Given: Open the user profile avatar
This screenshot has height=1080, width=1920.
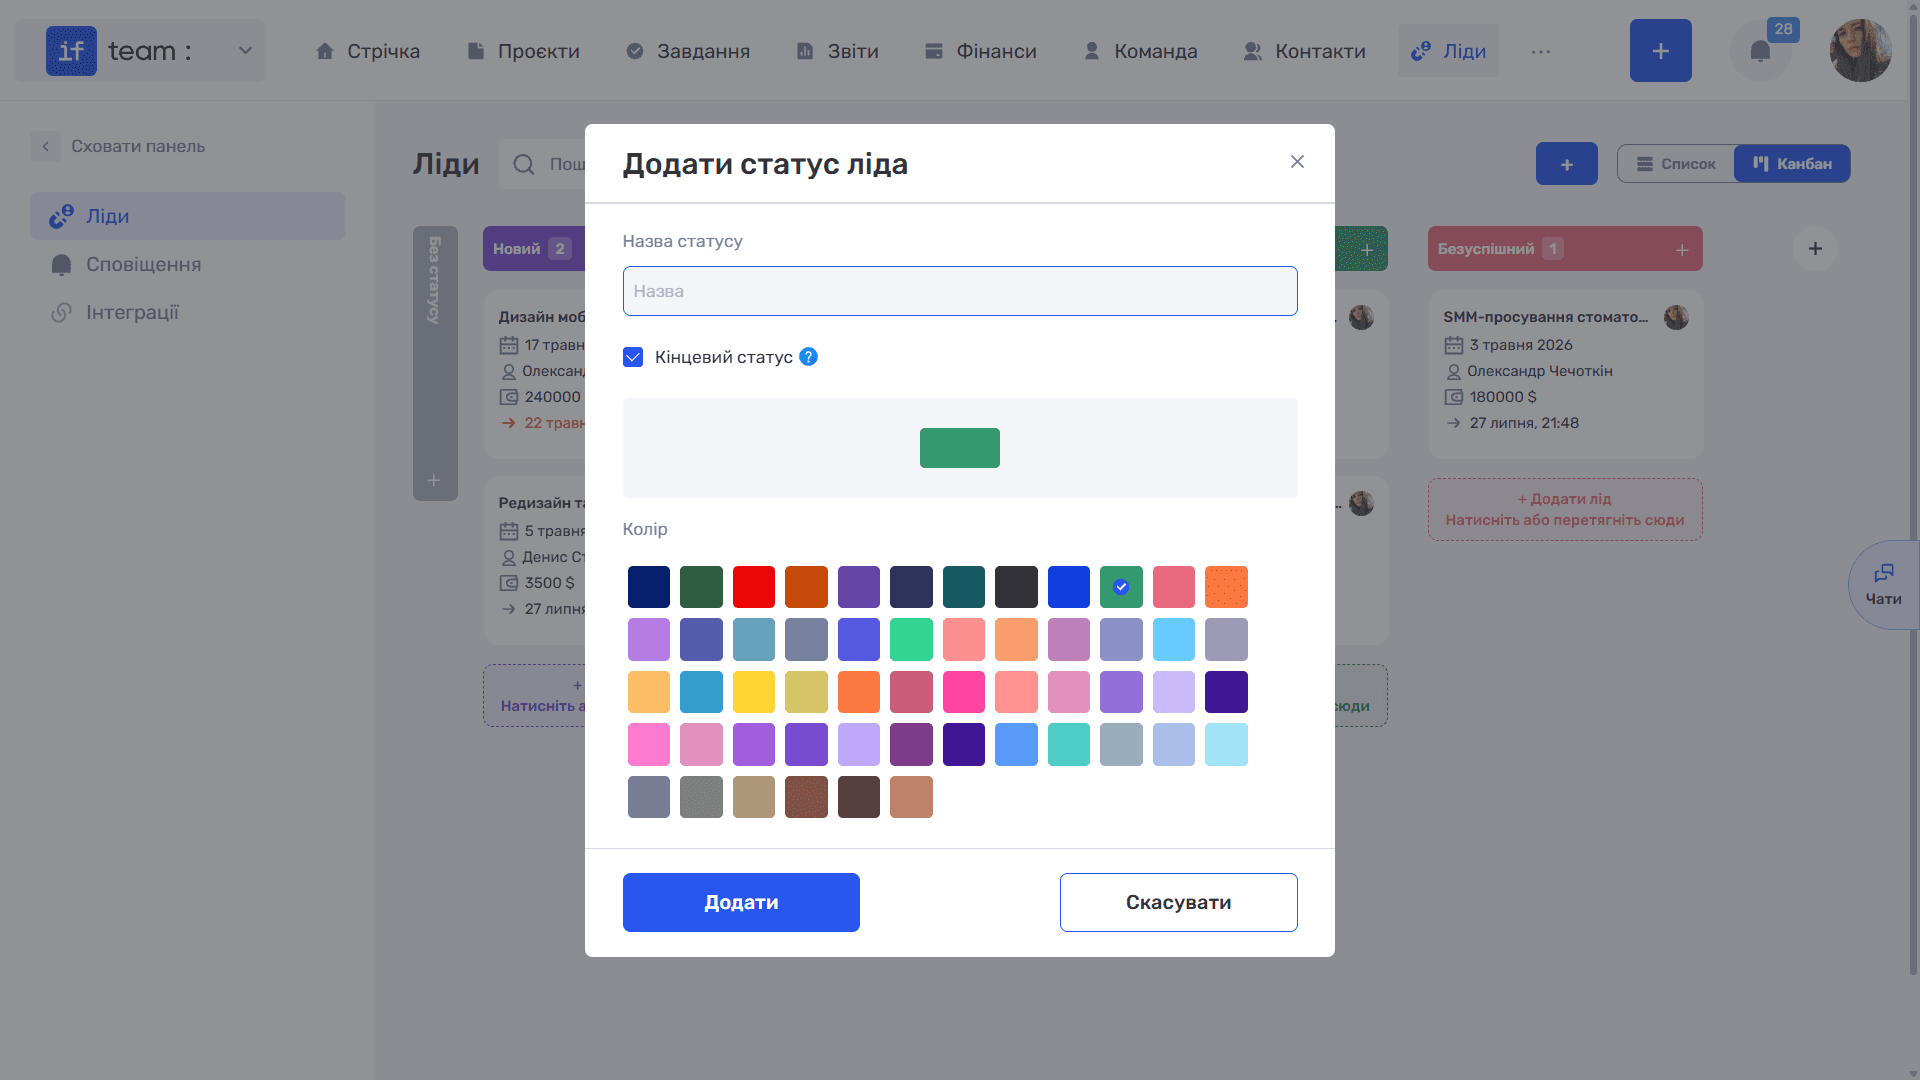Looking at the screenshot, I should [x=1860, y=51].
